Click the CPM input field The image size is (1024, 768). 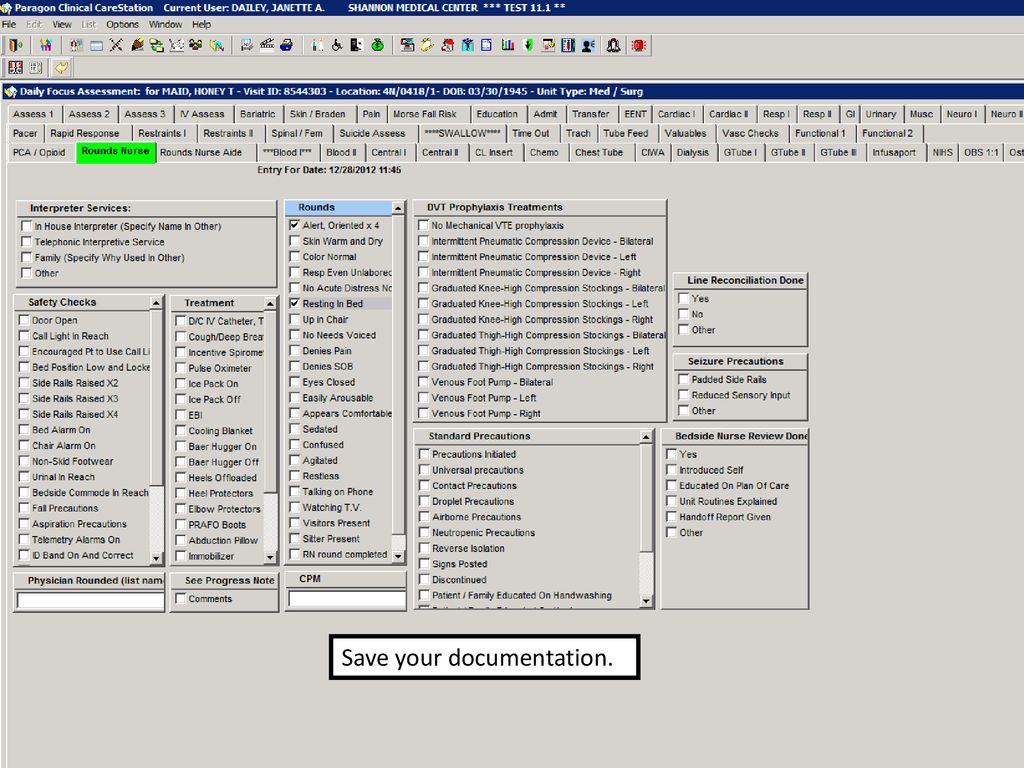[347, 599]
